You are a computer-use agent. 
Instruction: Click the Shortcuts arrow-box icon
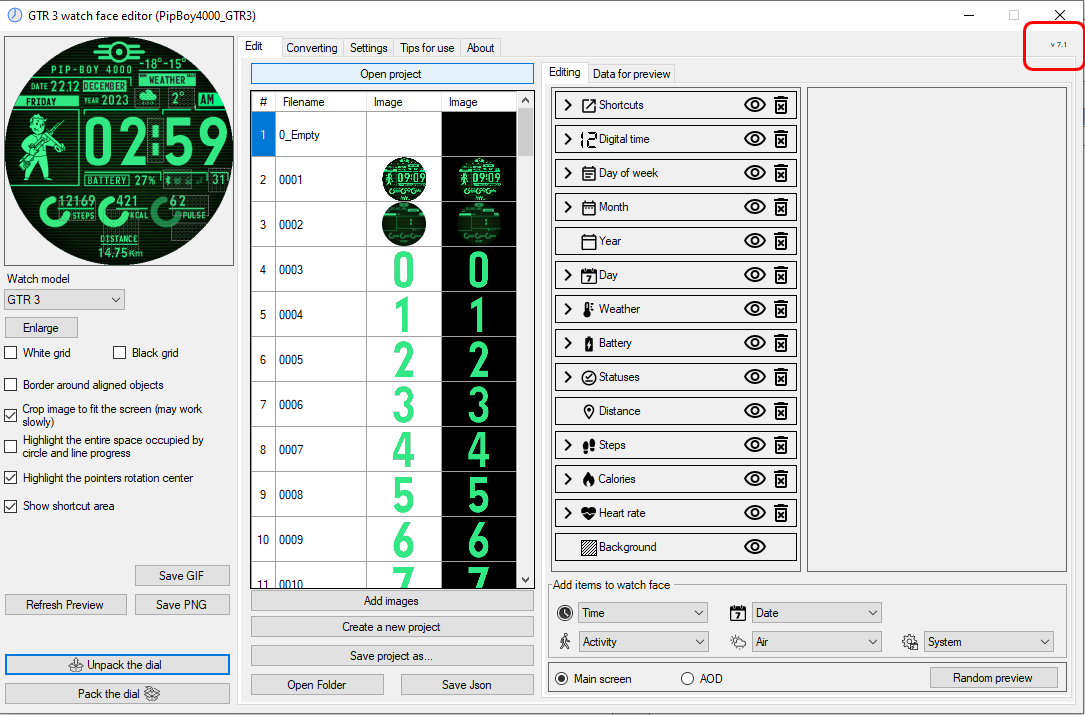[x=589, y=105]
